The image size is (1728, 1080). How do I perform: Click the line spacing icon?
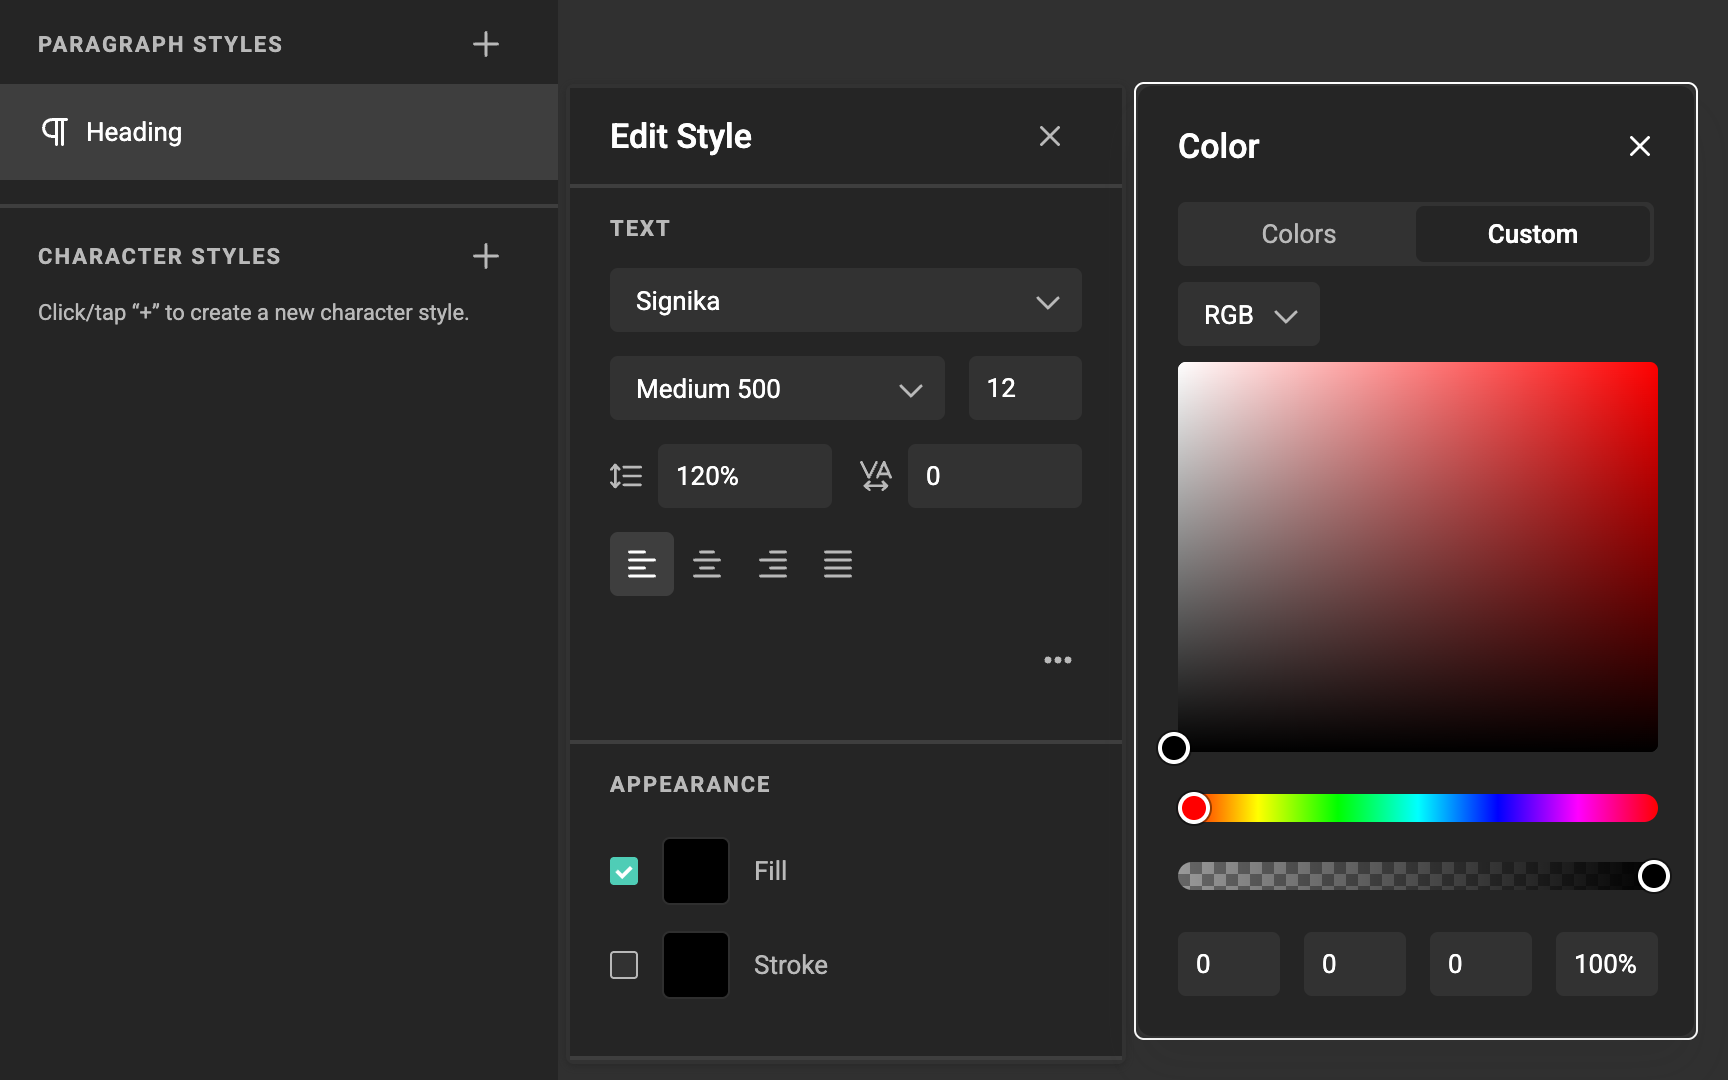pos(625,476)
